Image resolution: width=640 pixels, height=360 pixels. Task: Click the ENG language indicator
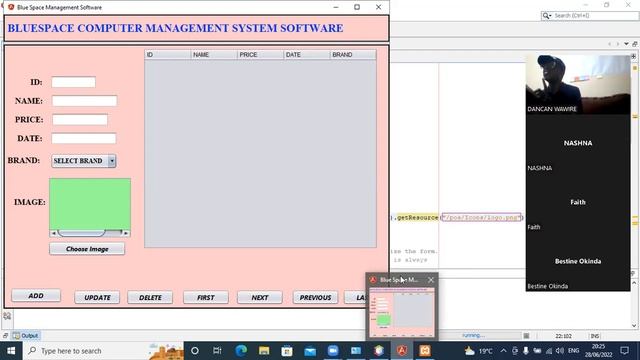(573, 351)
